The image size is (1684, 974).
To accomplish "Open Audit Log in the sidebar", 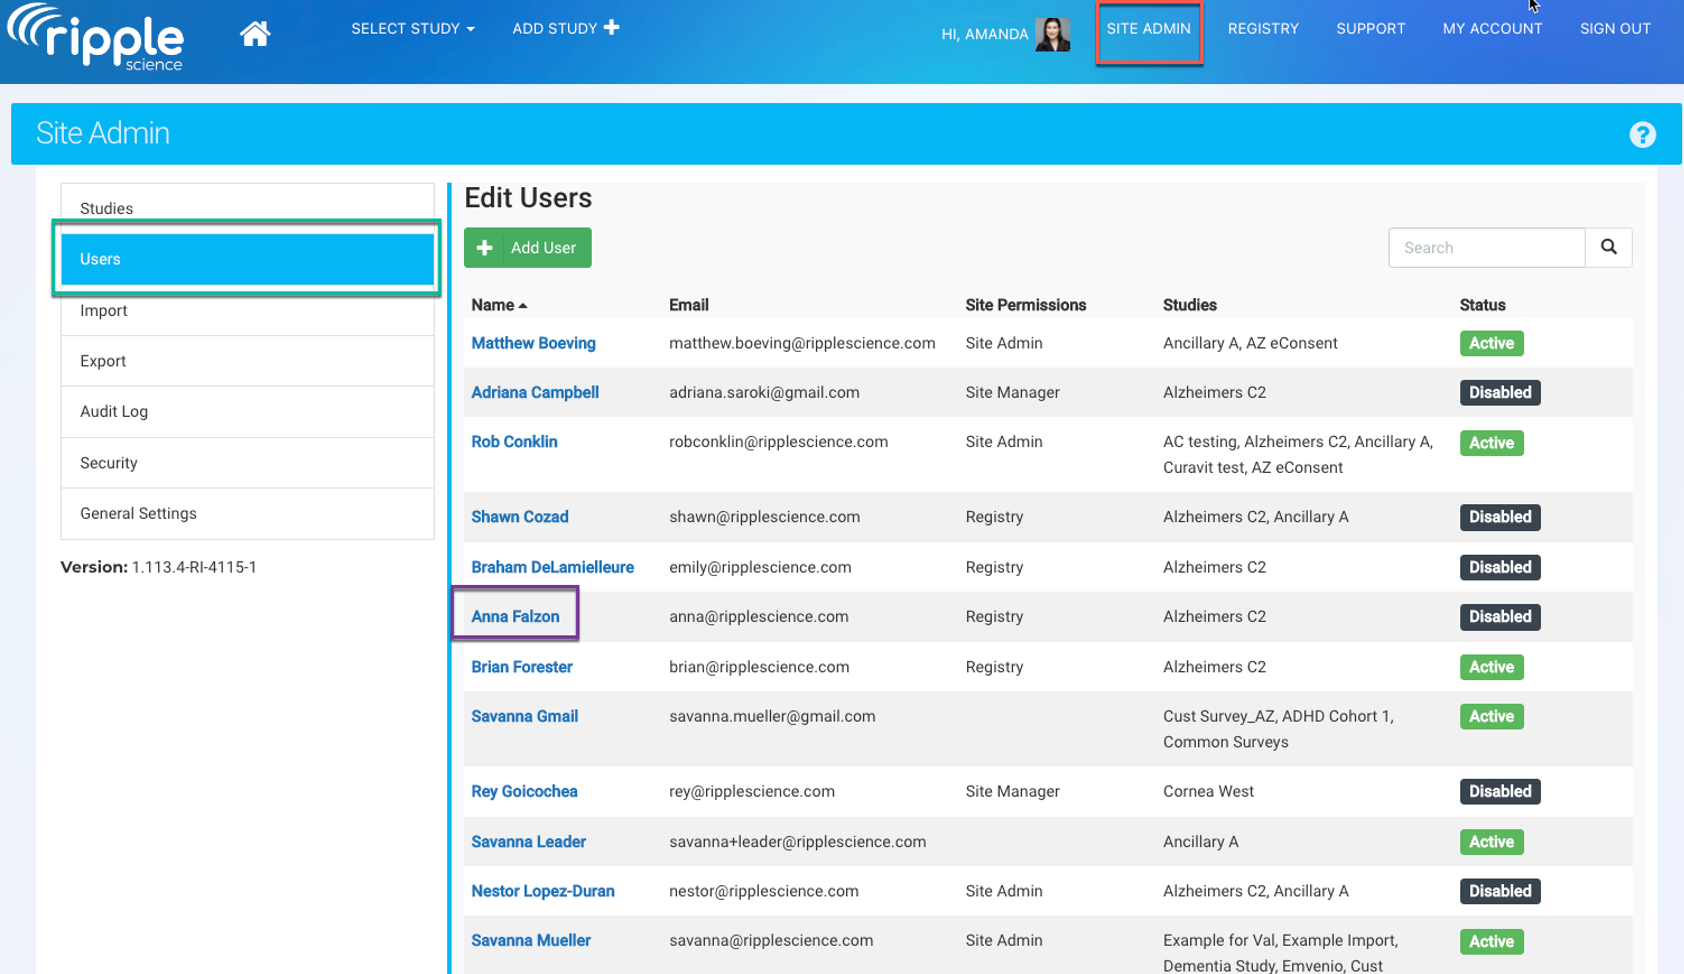I will point(247,412).
